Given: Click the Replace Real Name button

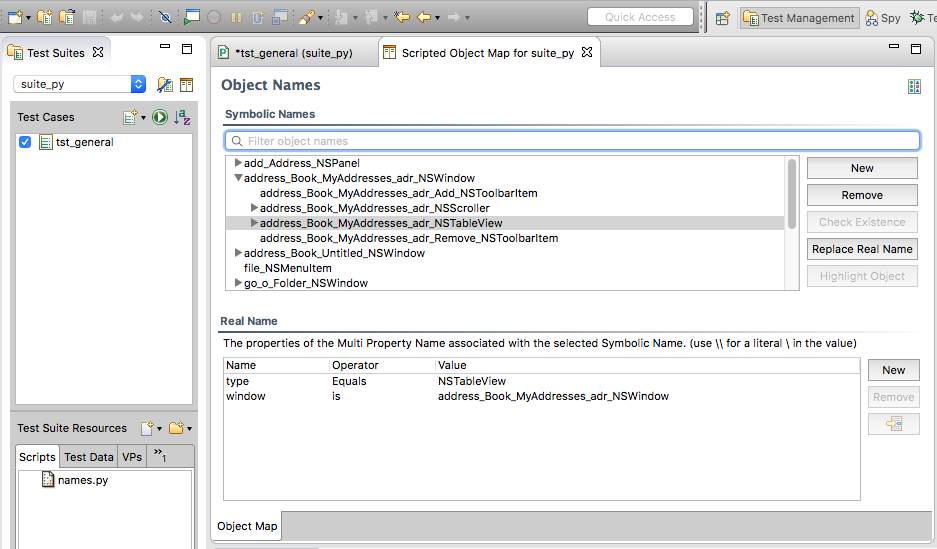Looking at the screenshot, I should coord(862,249).
